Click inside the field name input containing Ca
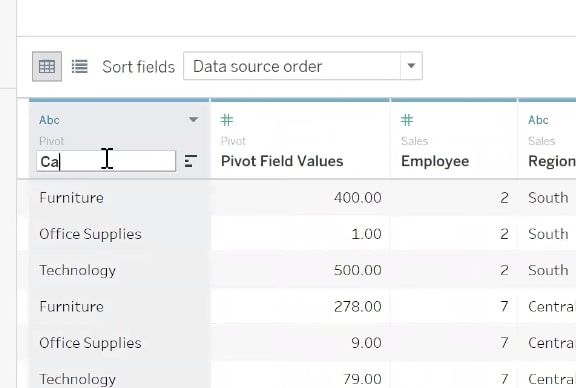 point(106,161)
